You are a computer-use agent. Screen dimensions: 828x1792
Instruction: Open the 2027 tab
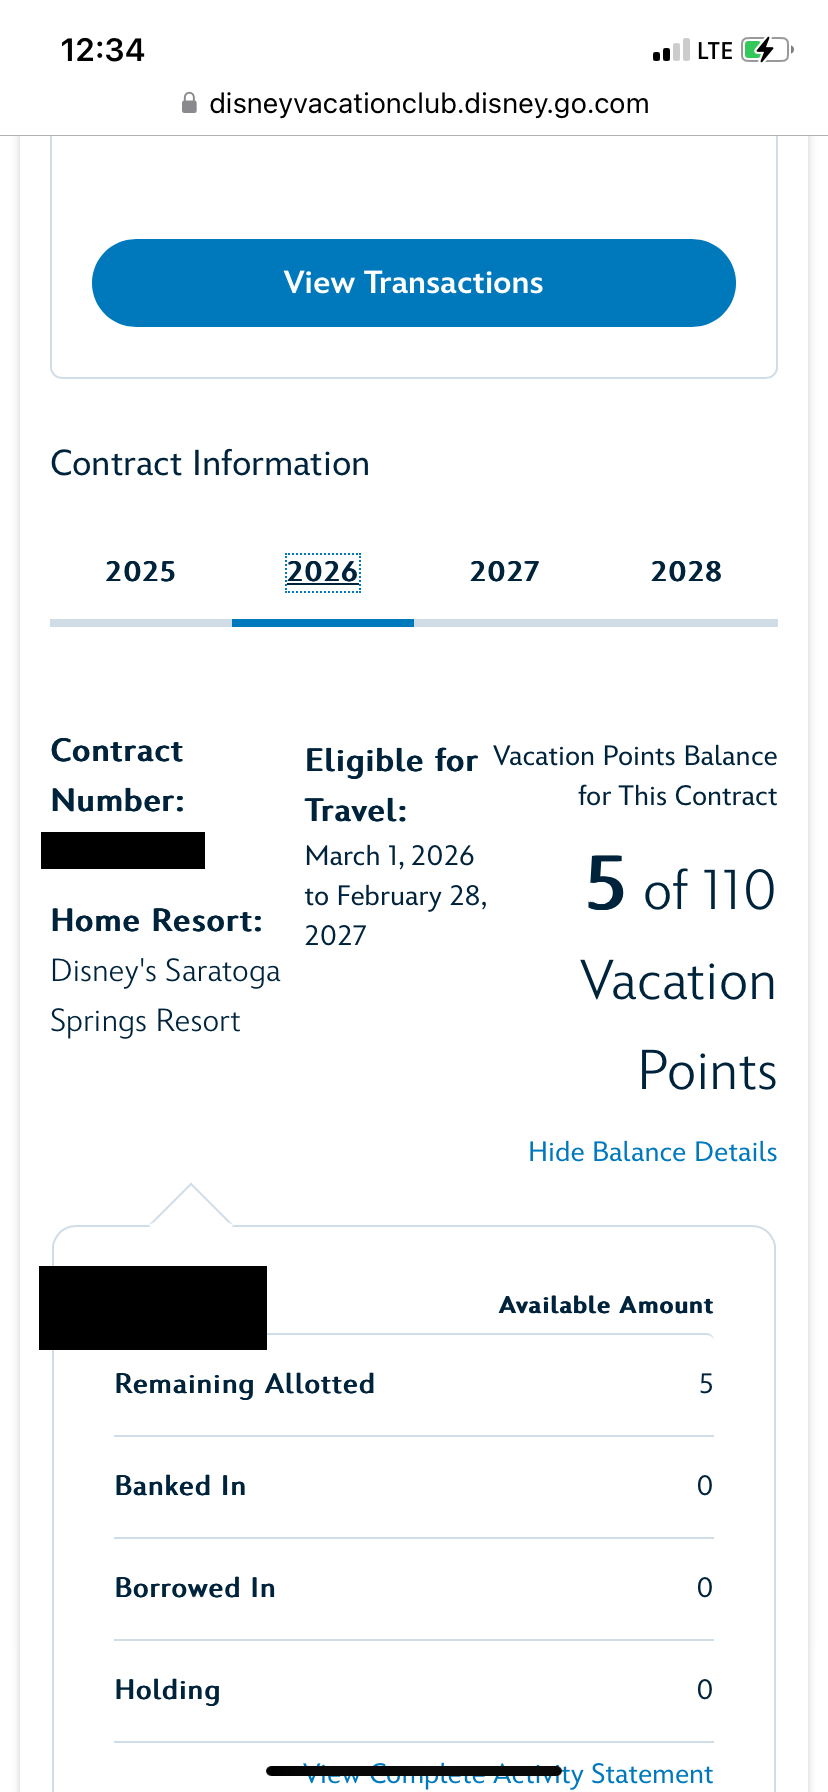(505, 572)
